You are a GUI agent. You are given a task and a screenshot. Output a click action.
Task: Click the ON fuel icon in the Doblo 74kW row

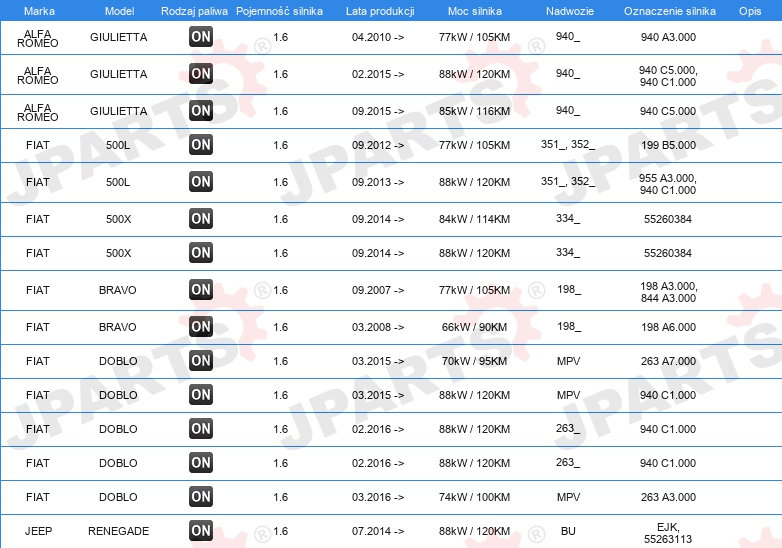tap(201, 497)
